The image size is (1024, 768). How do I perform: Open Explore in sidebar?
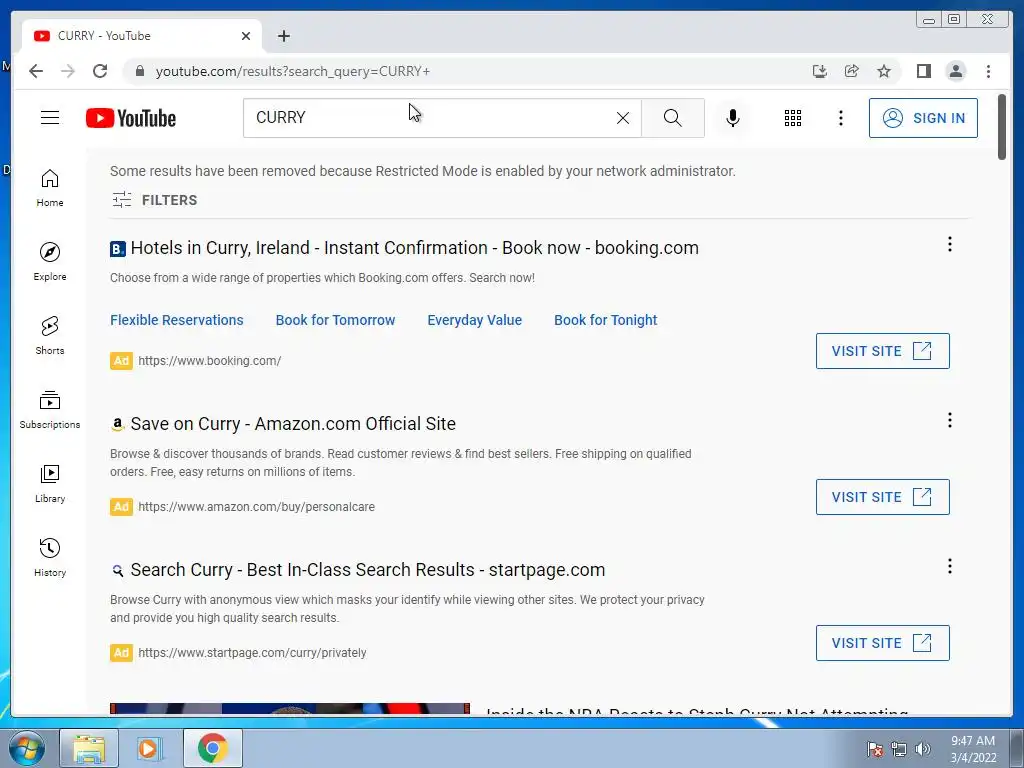click(50, 261)
